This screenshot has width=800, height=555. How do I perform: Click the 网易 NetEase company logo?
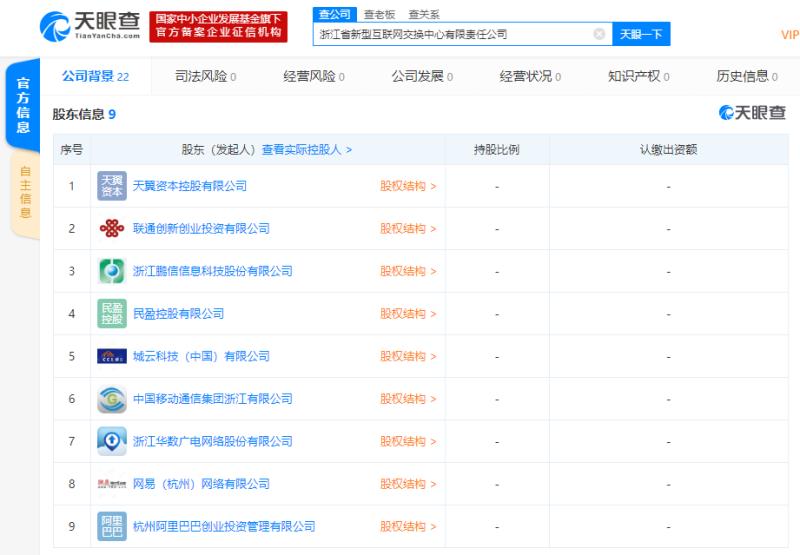(112, 484)
